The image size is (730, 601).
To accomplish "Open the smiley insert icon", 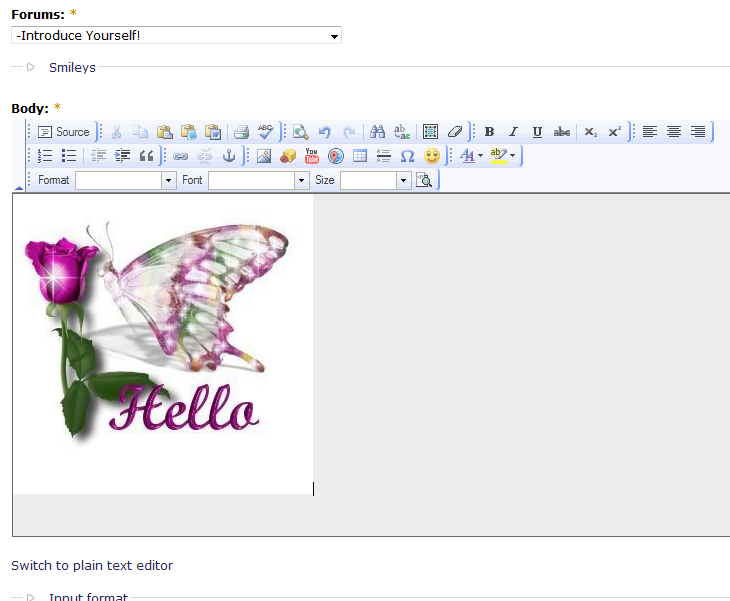I will 432,156.
